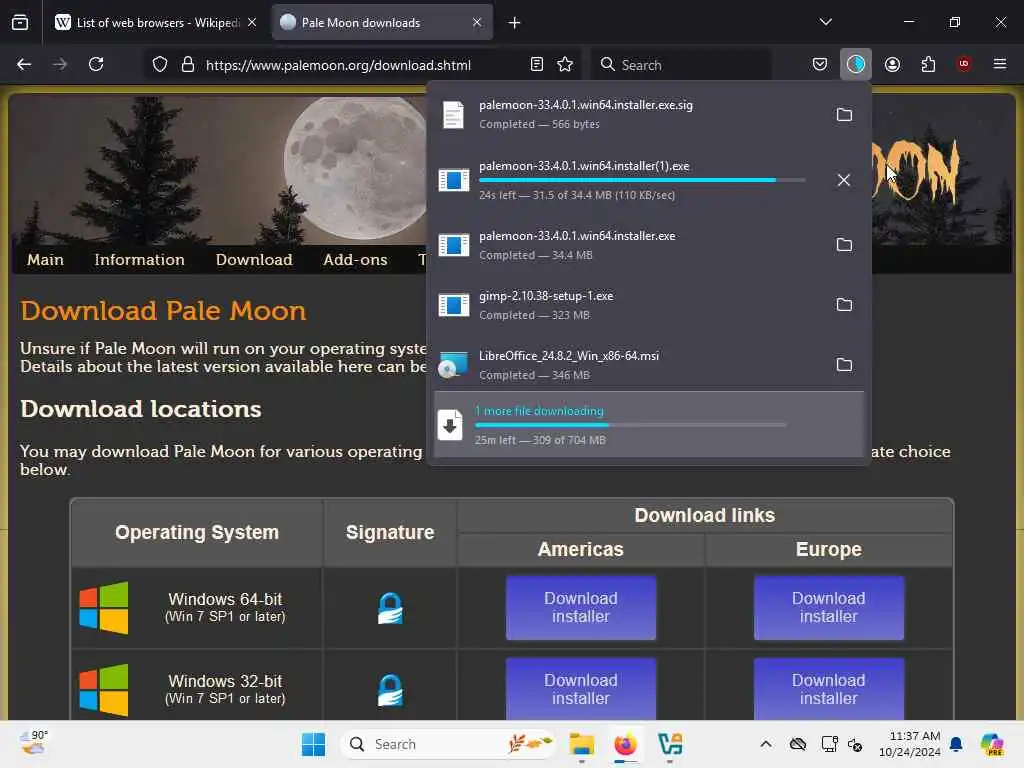Open Firefox application menu
Screen dimensions: 1024x768
[1000, 64]
